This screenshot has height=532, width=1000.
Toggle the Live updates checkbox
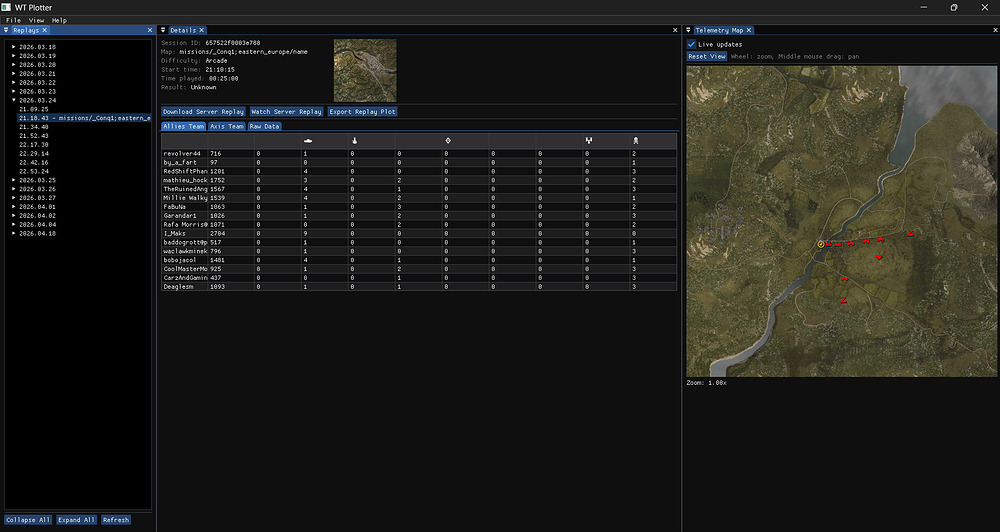[692, 44]
